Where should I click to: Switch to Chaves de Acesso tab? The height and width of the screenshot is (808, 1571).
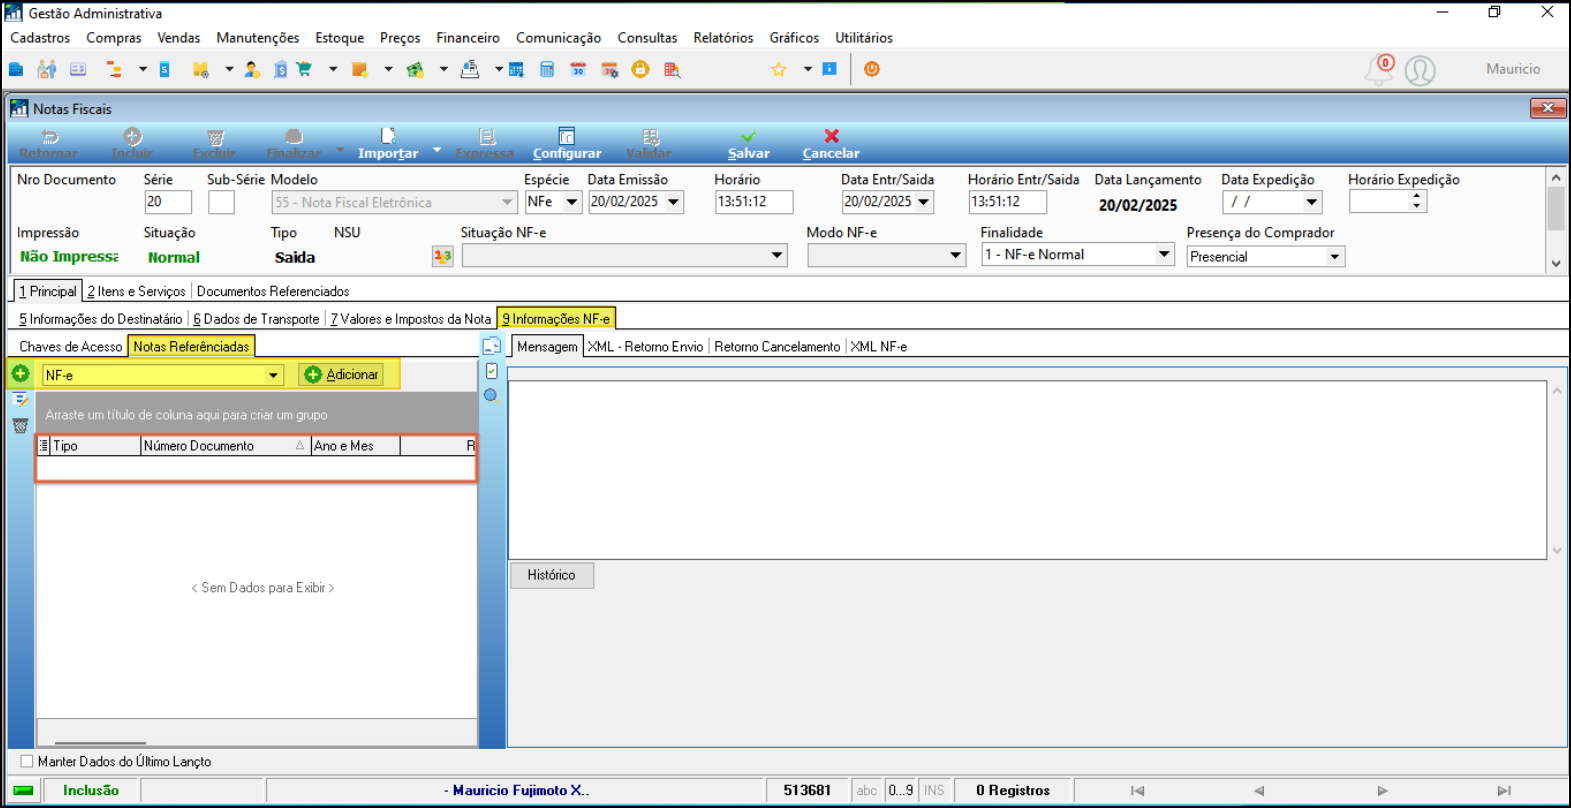click(70, 346)
